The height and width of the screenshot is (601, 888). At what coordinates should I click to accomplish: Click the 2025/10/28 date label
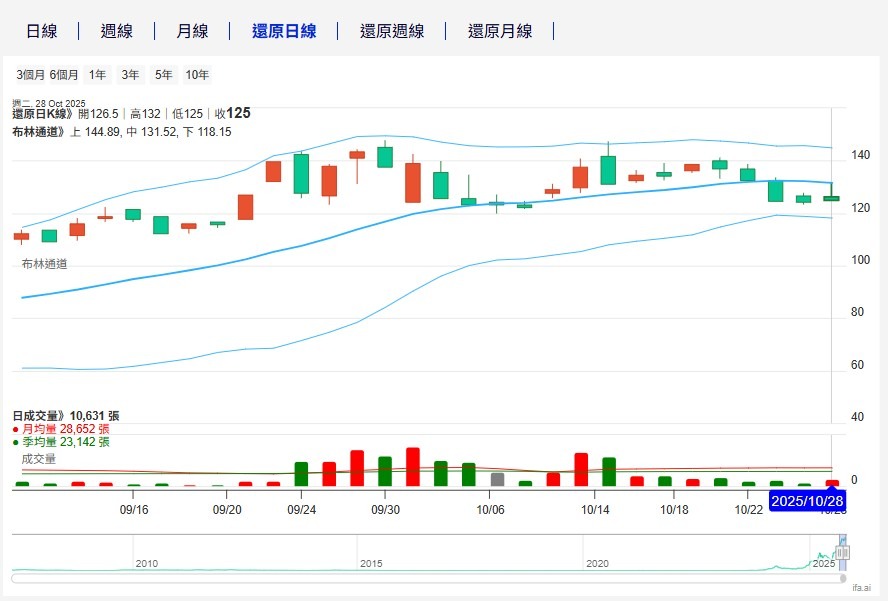pyautogui.click(x=808, y=500)
